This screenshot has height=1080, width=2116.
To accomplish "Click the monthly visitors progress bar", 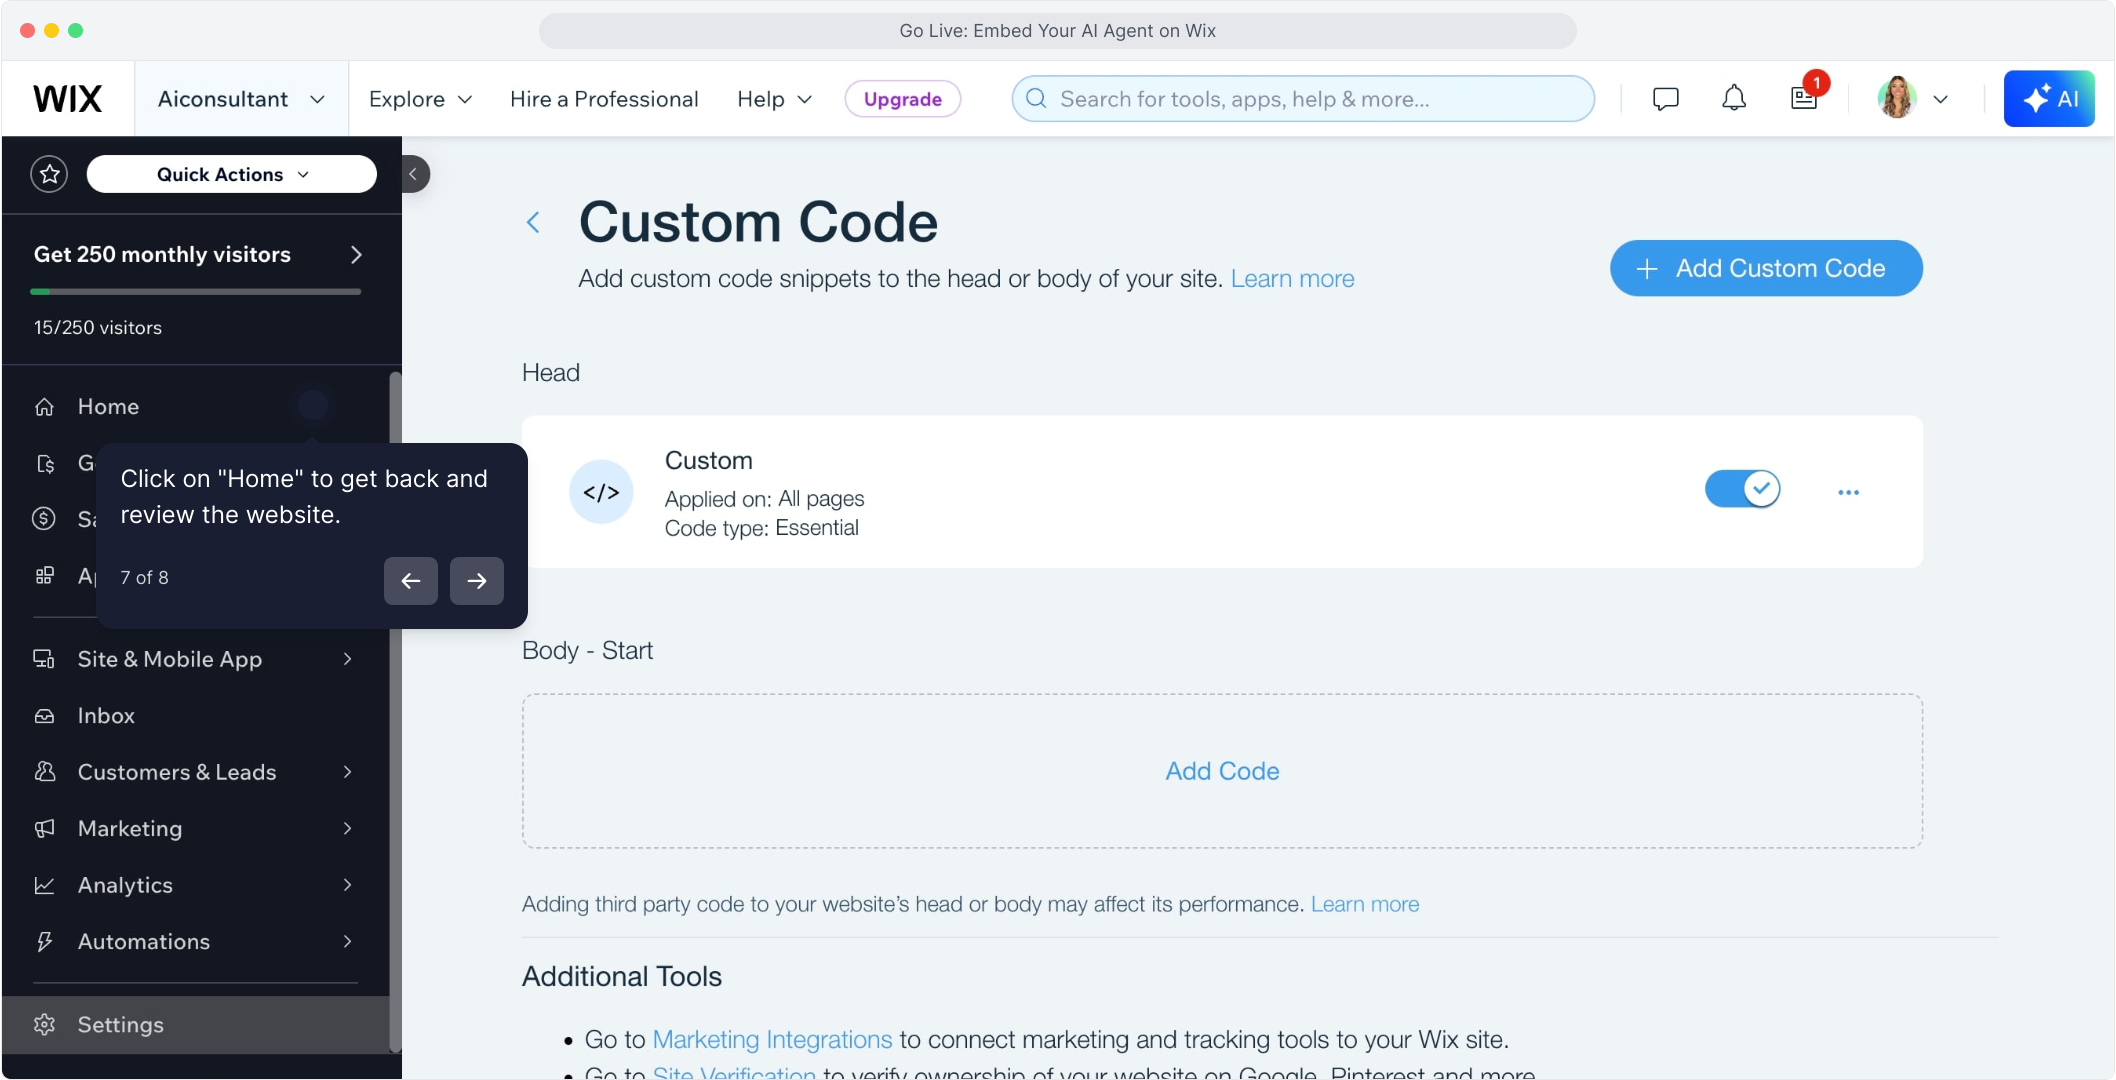I will click(x=195, y=292).
